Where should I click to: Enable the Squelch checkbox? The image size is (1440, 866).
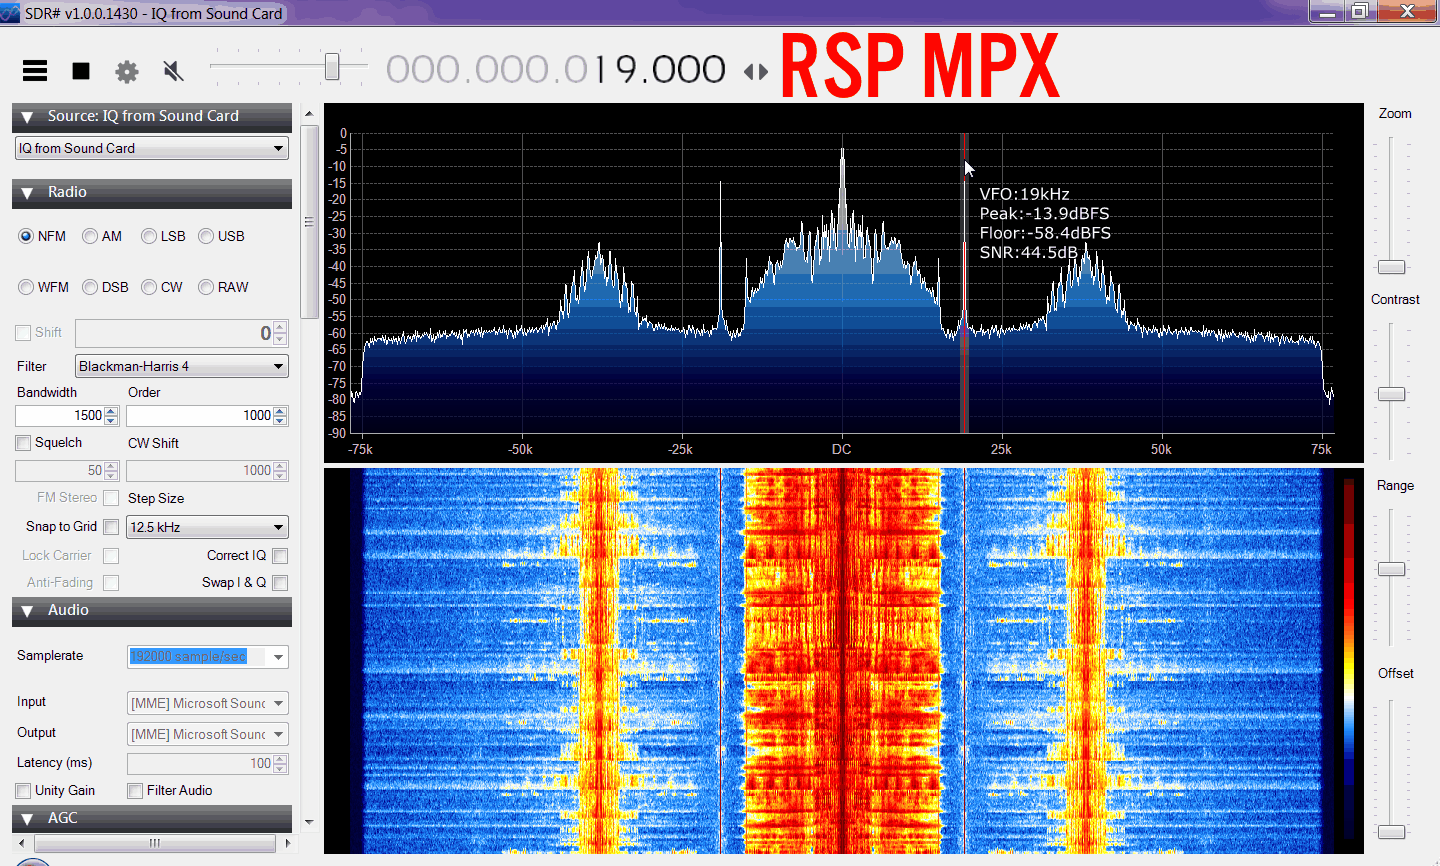(x=24, y=443)
